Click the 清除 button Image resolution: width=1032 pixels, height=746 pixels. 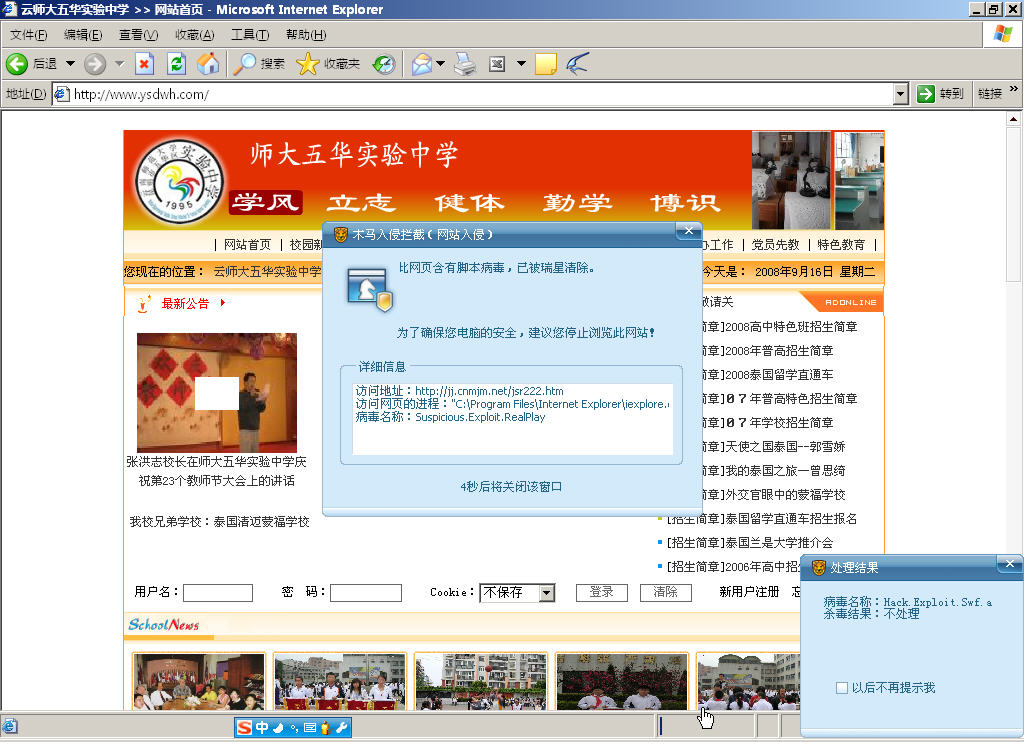tap(665, 593)
